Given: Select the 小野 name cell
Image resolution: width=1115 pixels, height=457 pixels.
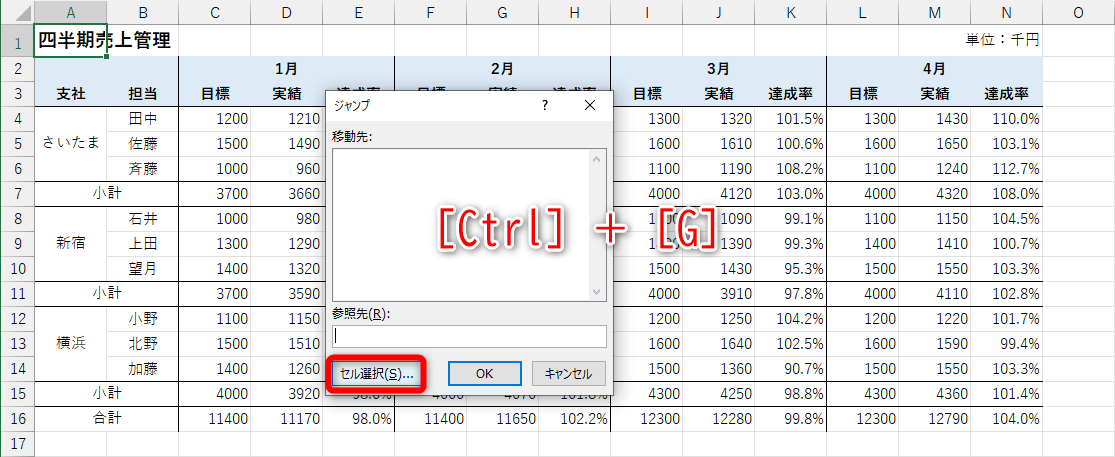Looking at the screenshot, I should (143, 318).
